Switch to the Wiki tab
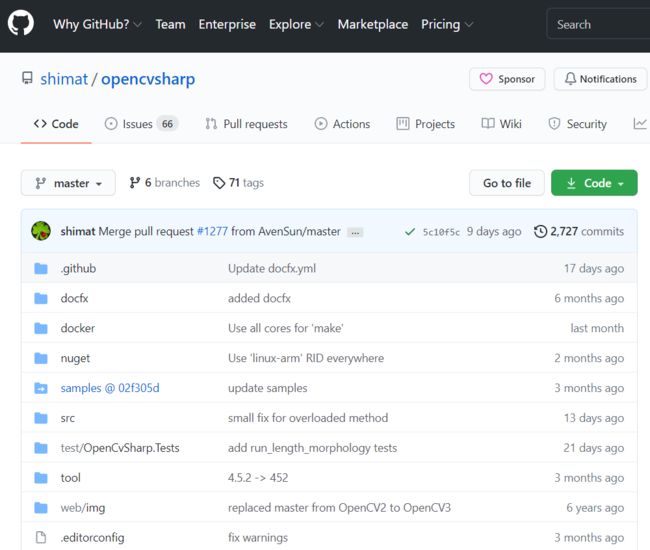The width and height of the screenshot is (650, 550). [x=501, y=124]
